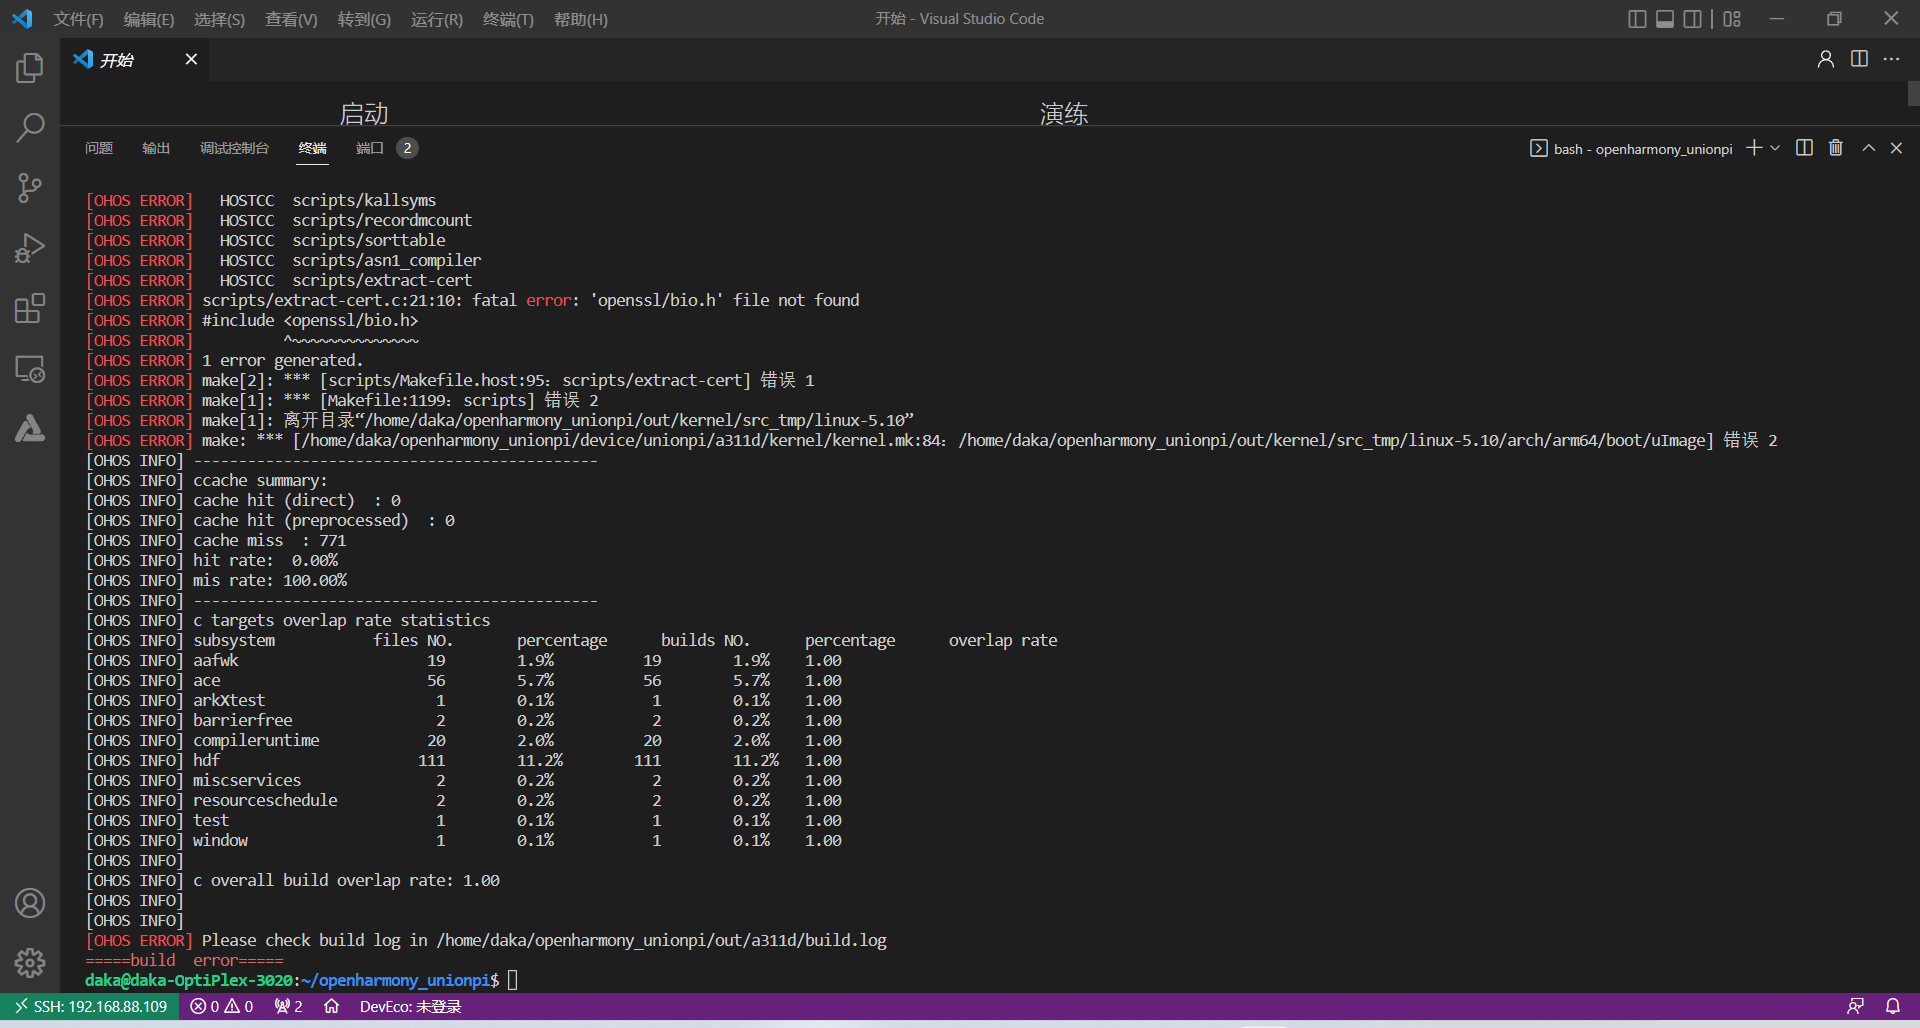Toggle secondary side bar visibility
The image size is (1920, 1028).
click(x=1692, y=19)
